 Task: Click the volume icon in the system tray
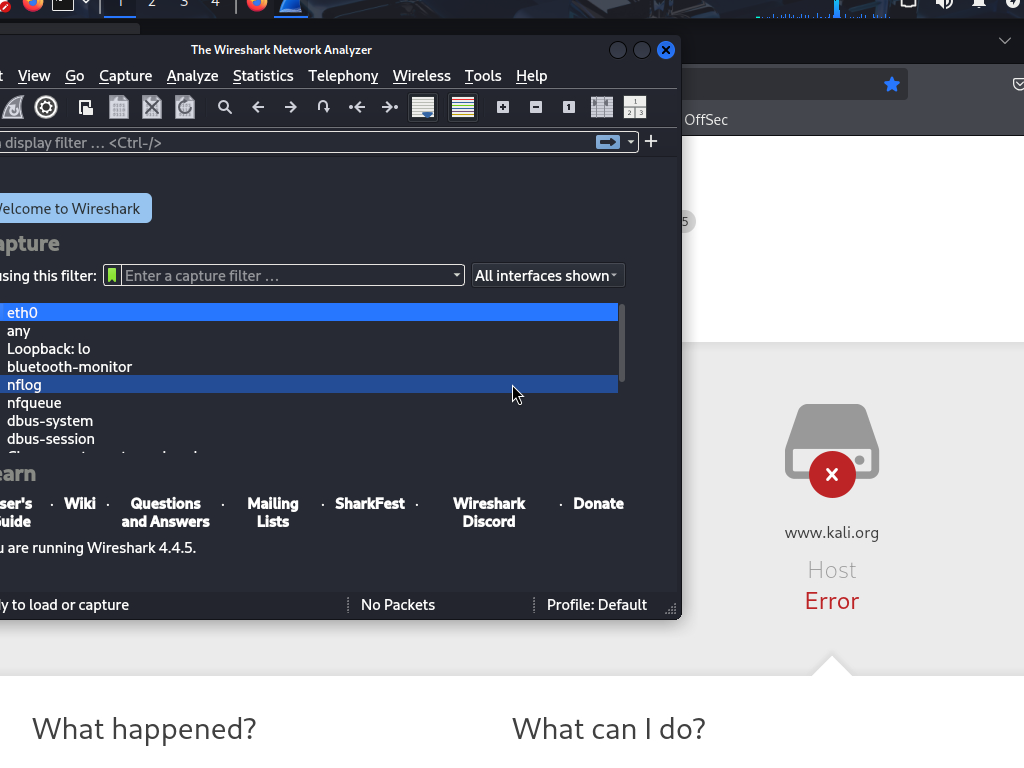pyautogui.click(x=944, y=4)
